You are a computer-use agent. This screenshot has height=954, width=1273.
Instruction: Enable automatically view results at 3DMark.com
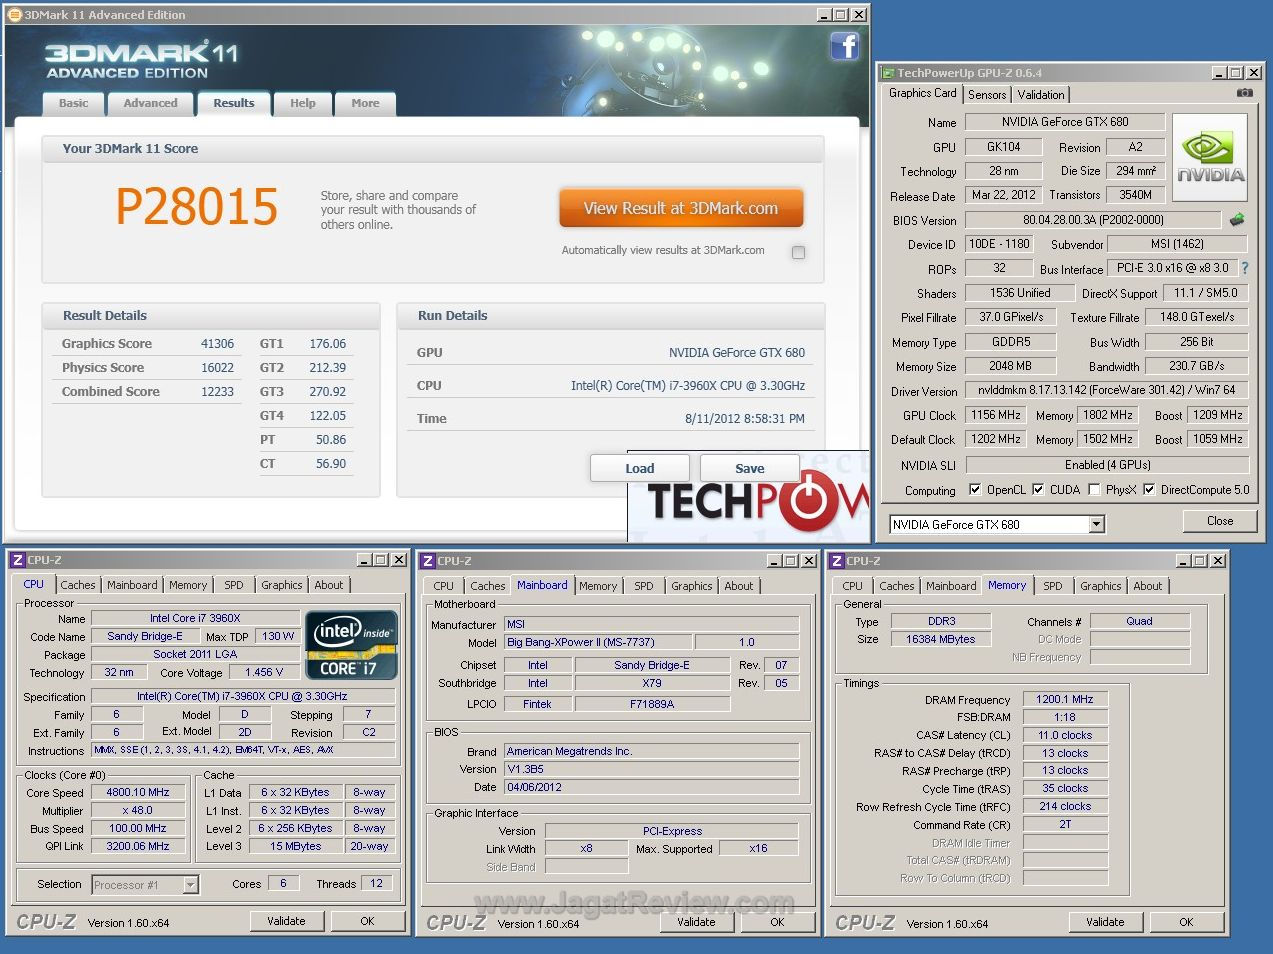click(798, 252)
